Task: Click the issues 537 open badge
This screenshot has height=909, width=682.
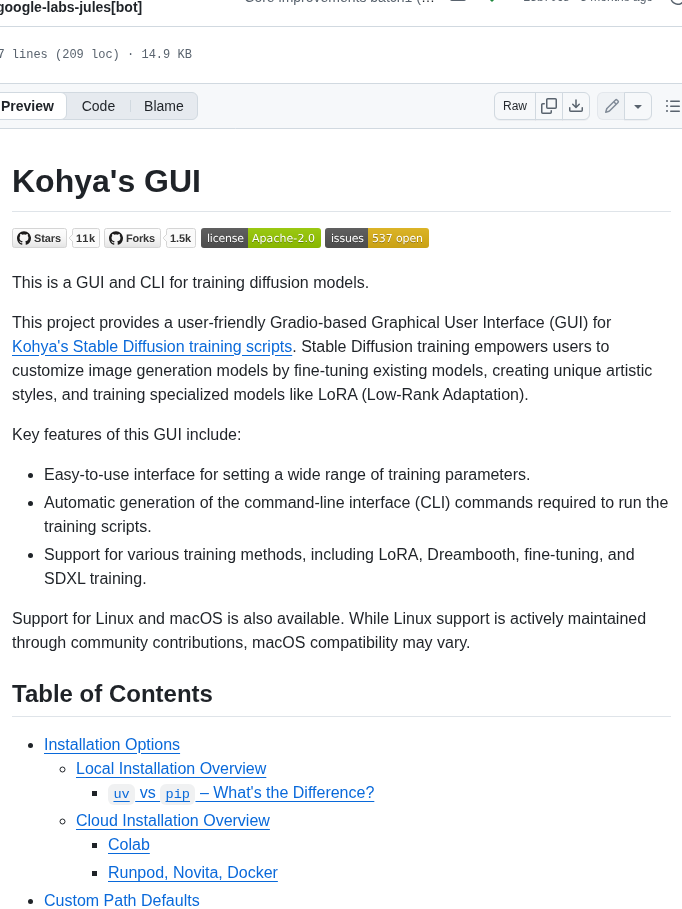Action: point(377,238)
